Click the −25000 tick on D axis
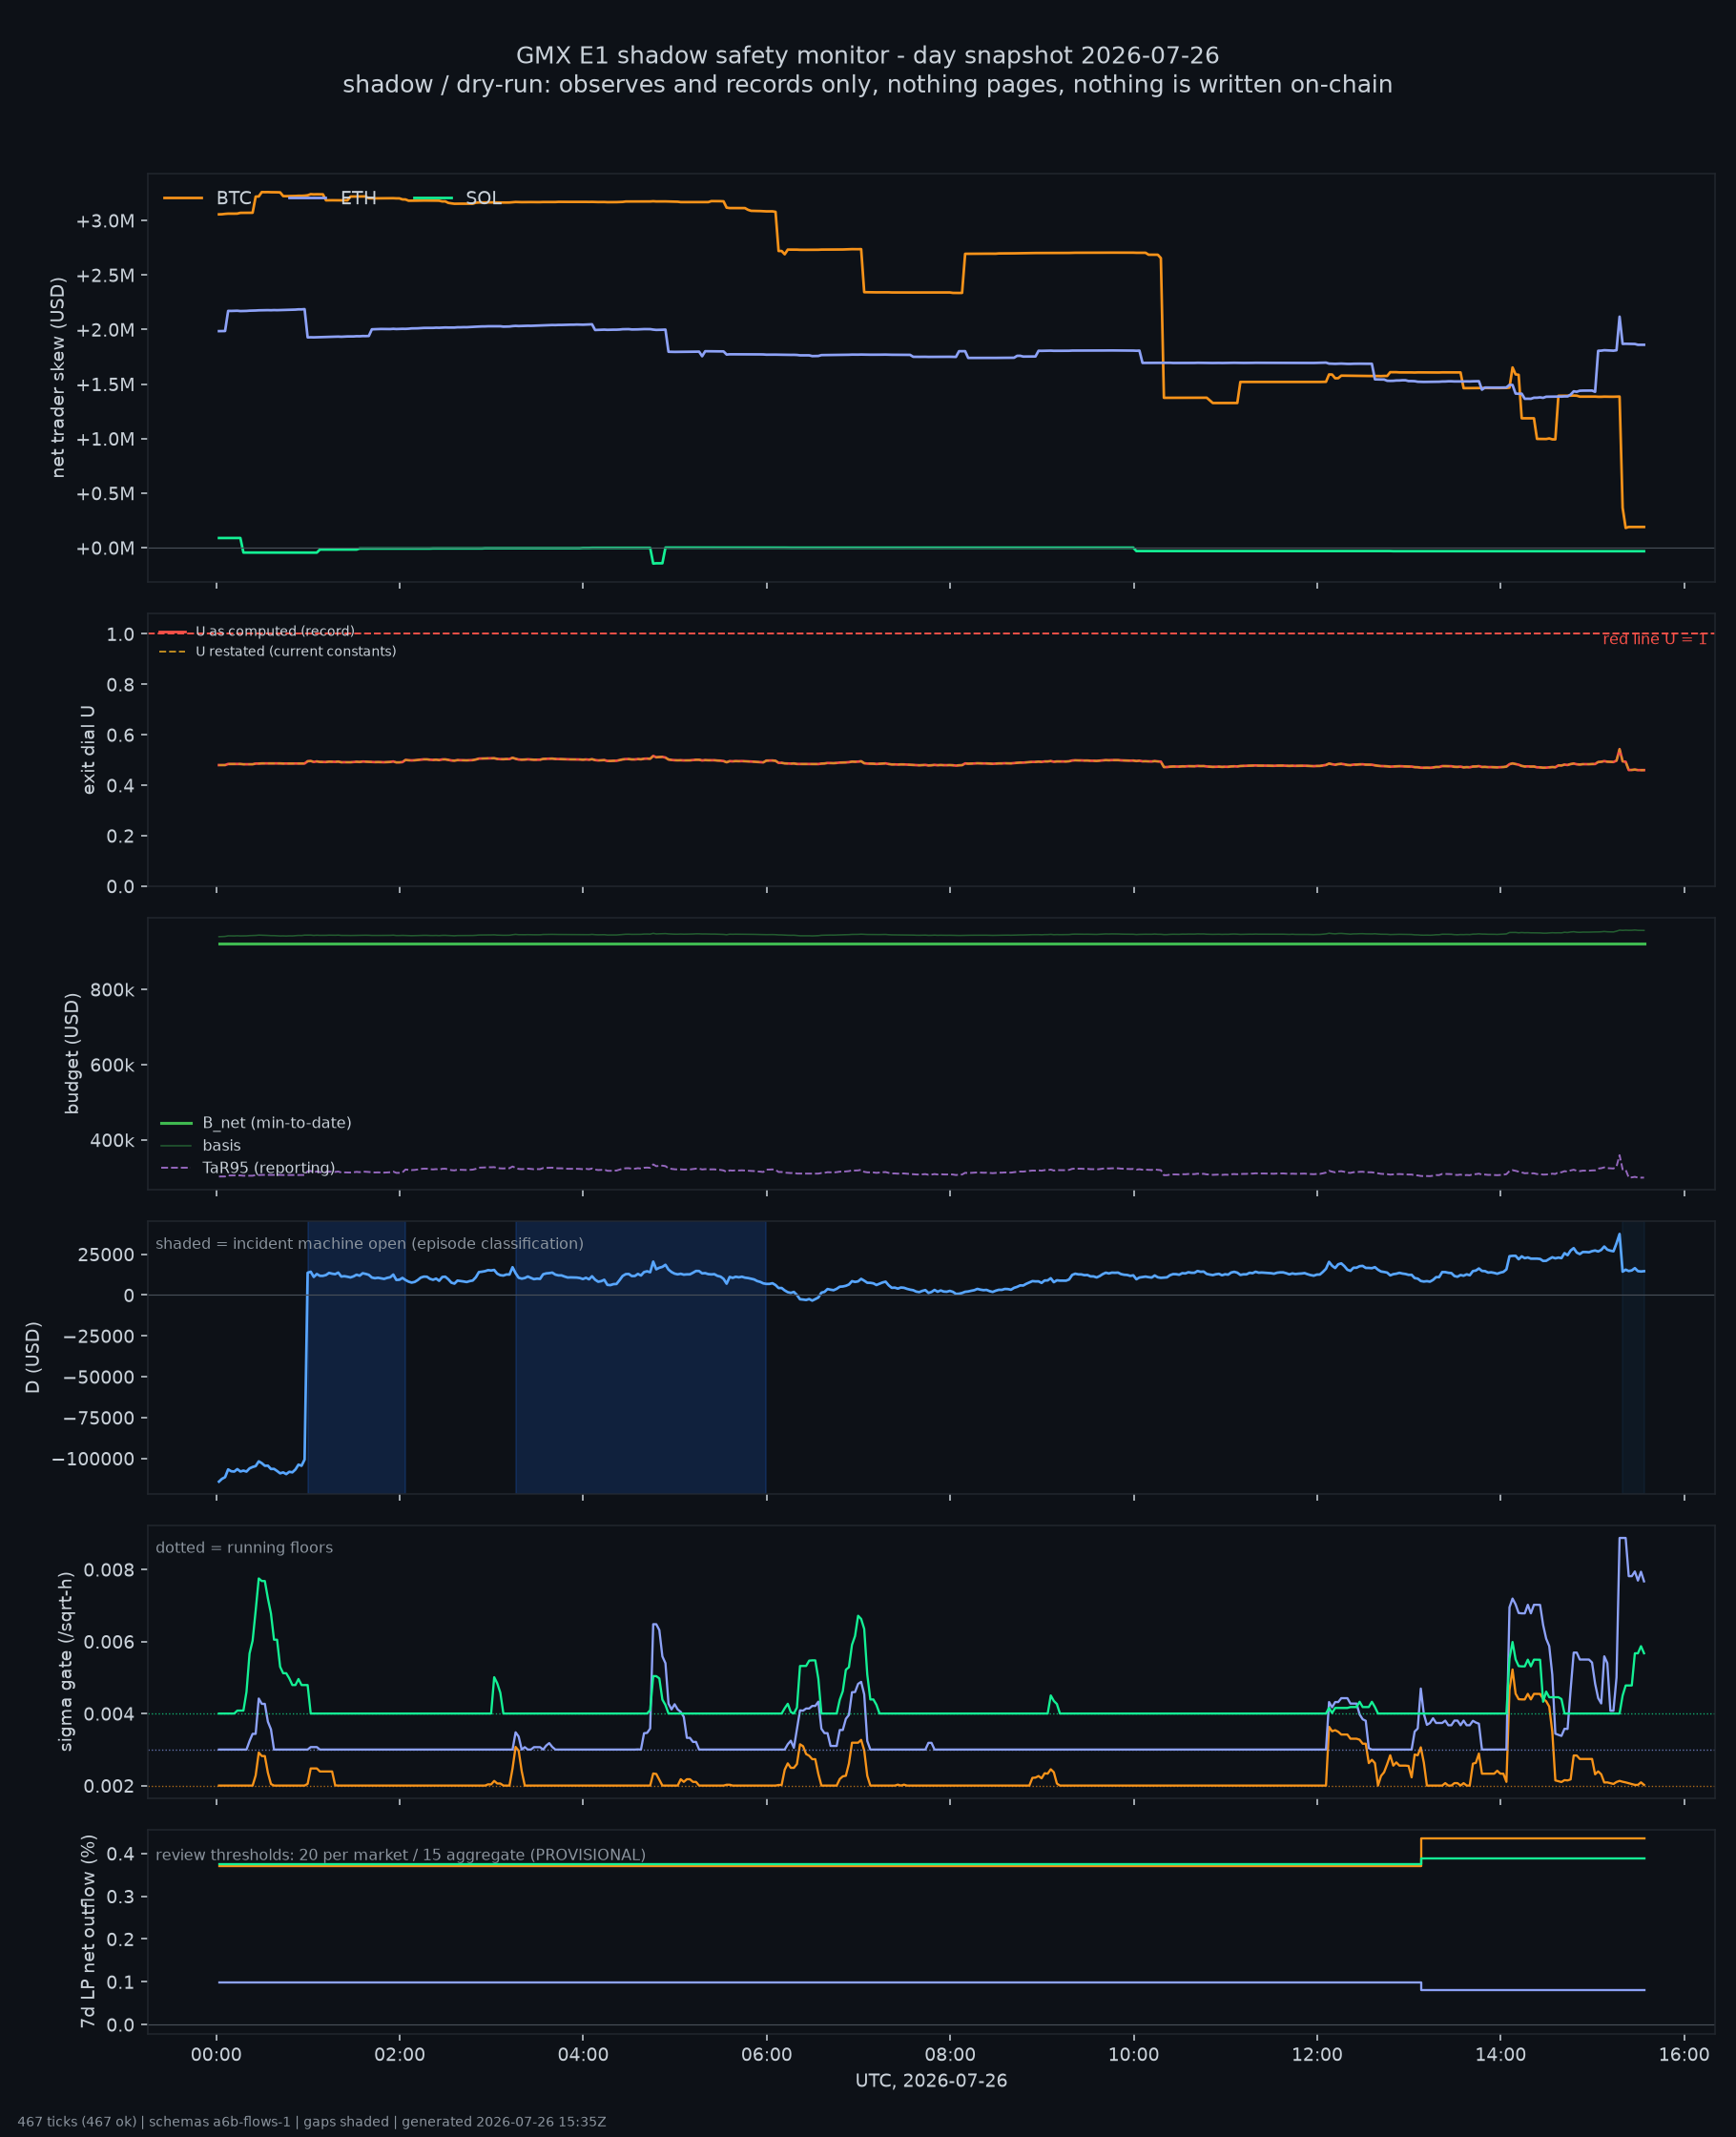The height and width of the screenshot is (2137, 1736). click(97, 1337)
